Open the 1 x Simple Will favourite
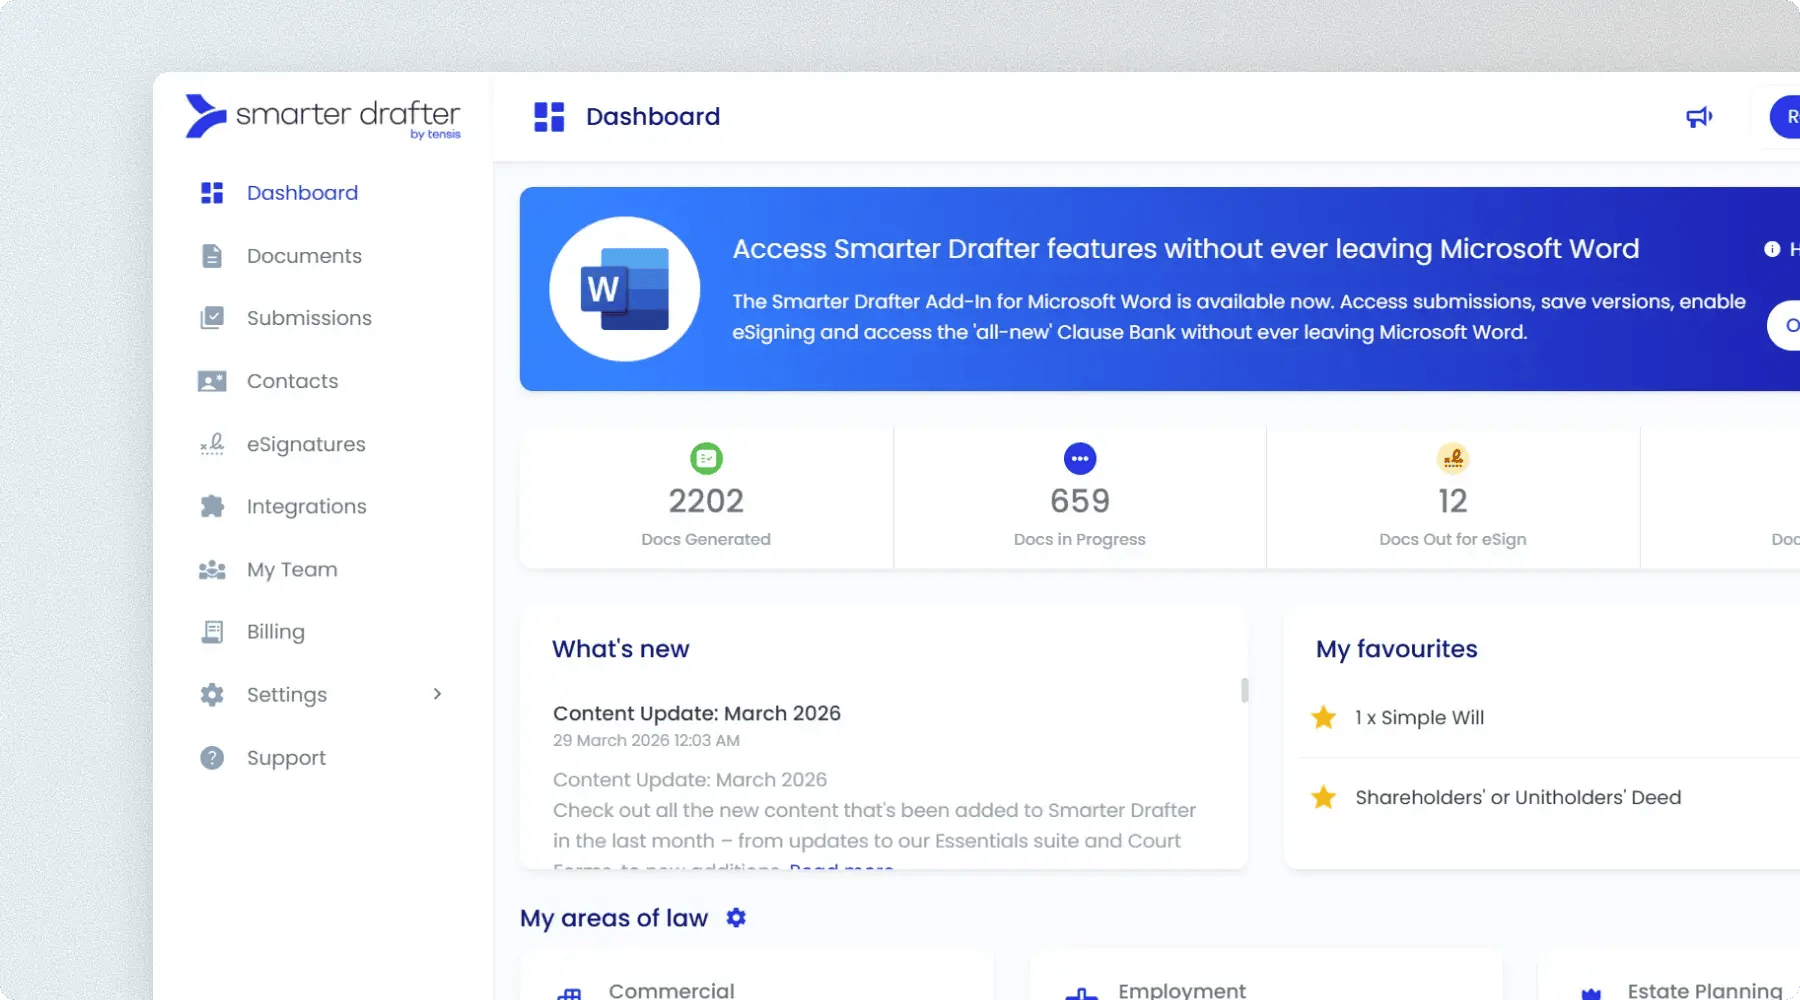Image resolution: width=1800 pixels, height=1000 pixels. point(1419,717)
